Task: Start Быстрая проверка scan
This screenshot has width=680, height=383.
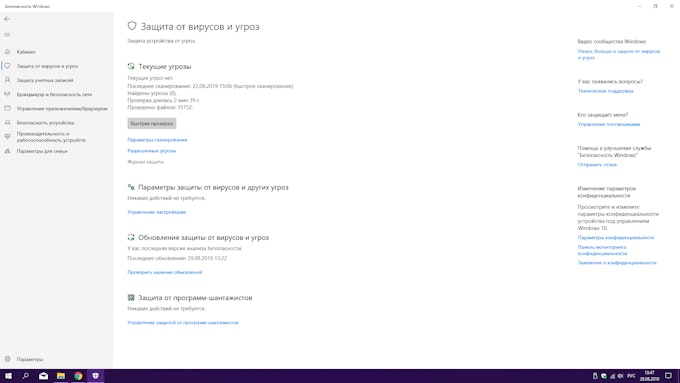Action: [x=152, y=124]
